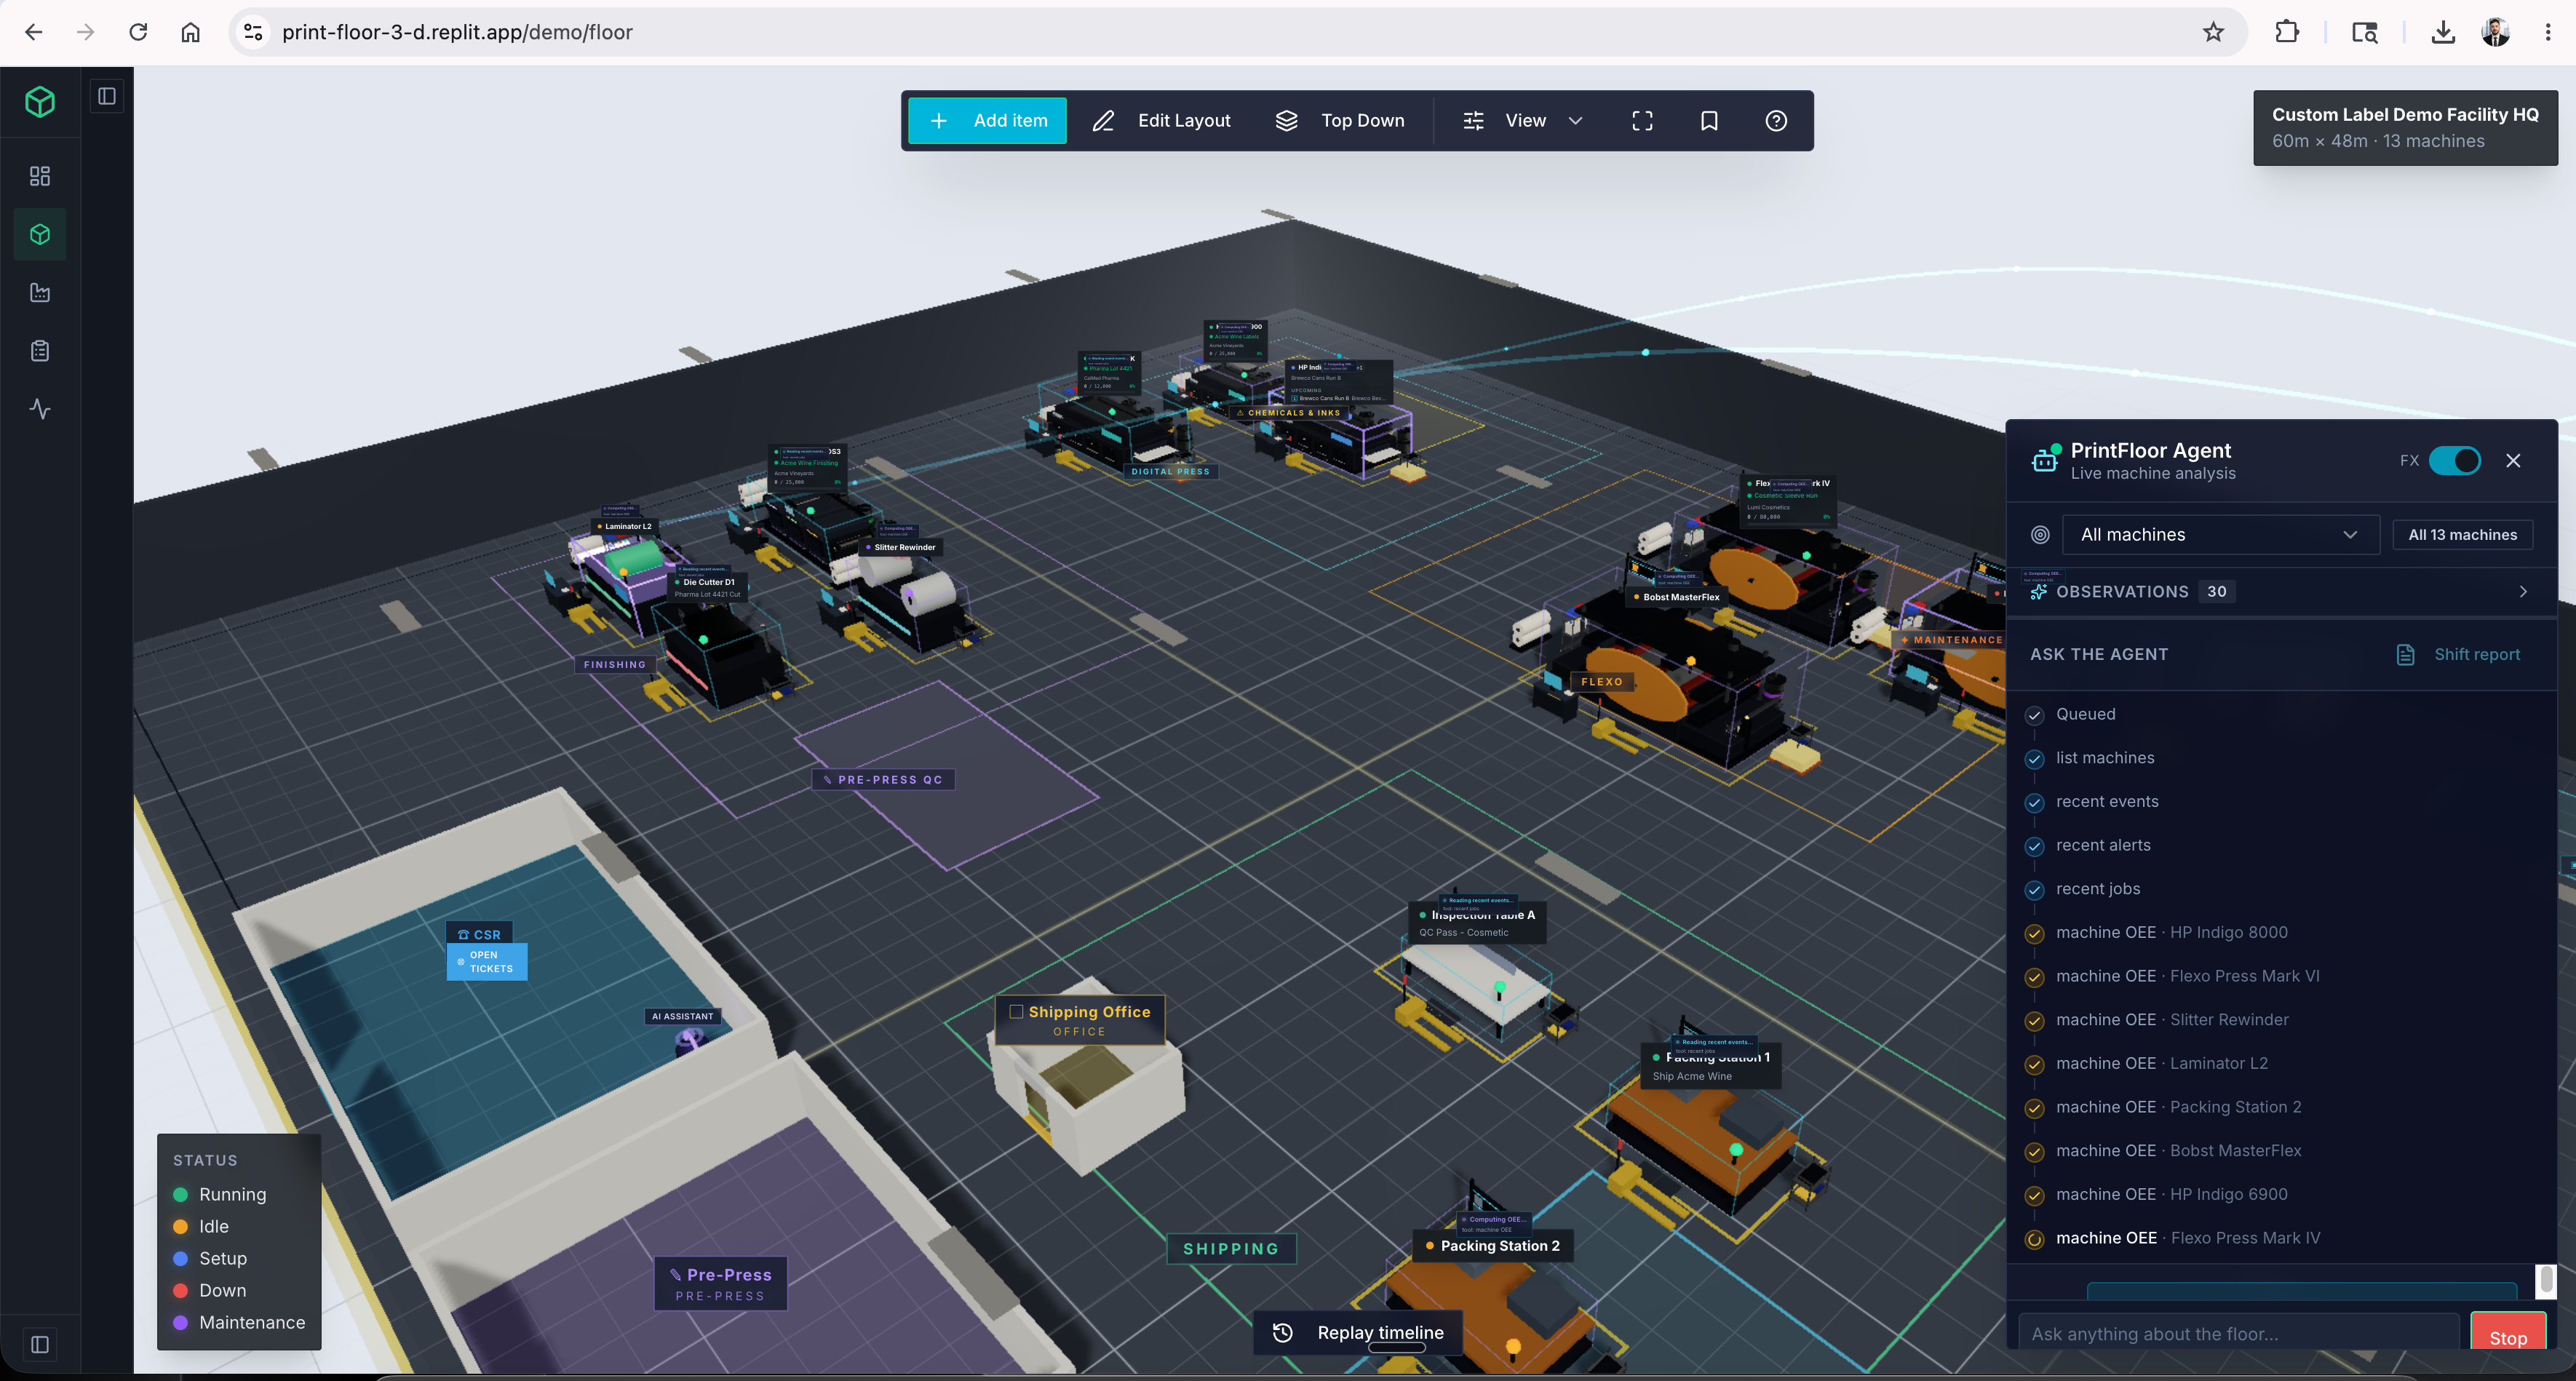This screenshot has width=2576, height=1381.
Task: Click browser back arrow
Action: point(33,32)
